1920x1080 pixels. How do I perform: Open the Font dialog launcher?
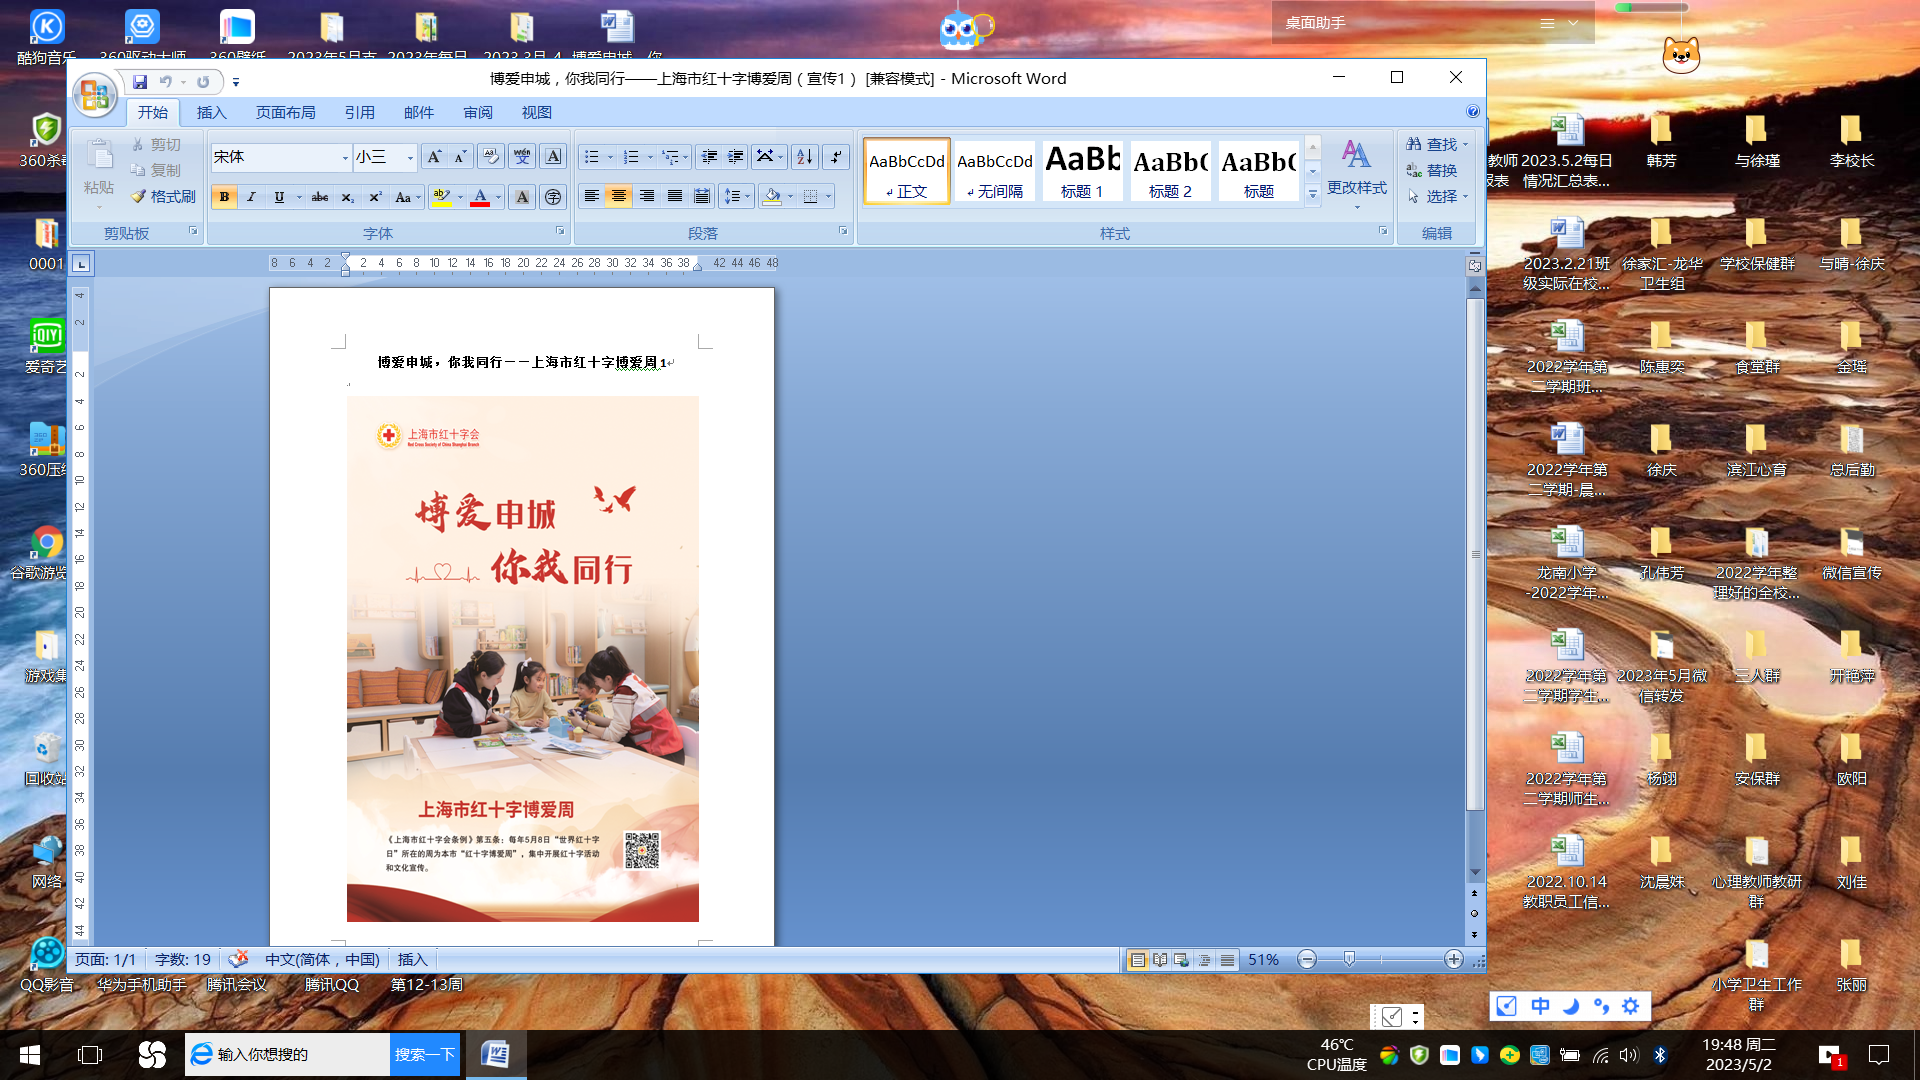(x=560, y=231)
